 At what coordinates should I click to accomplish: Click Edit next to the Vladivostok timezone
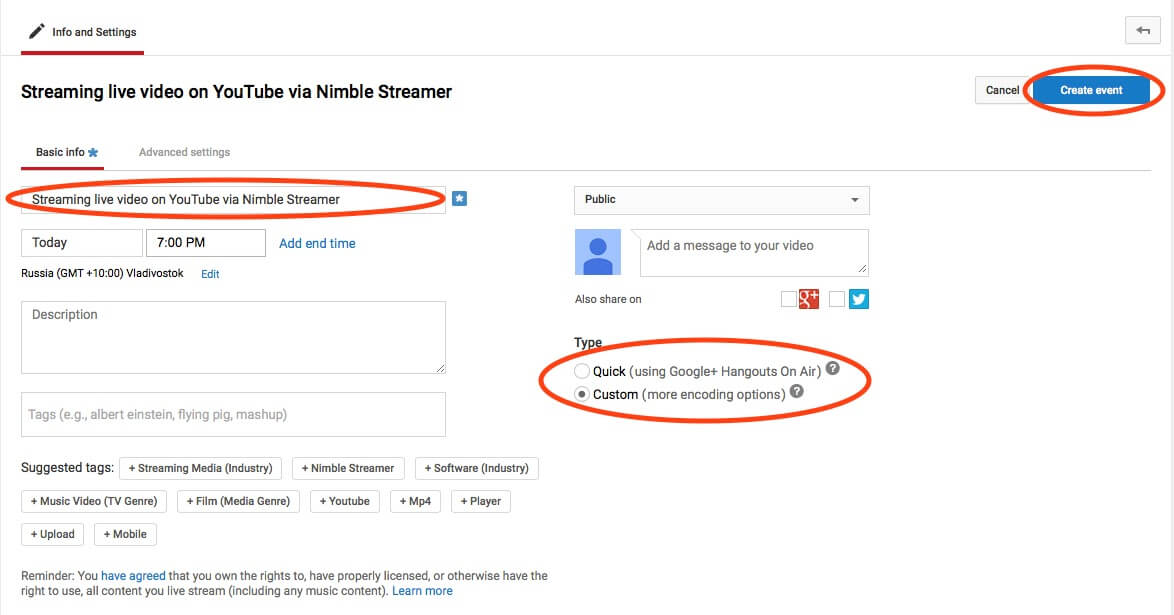click(210, 274)
